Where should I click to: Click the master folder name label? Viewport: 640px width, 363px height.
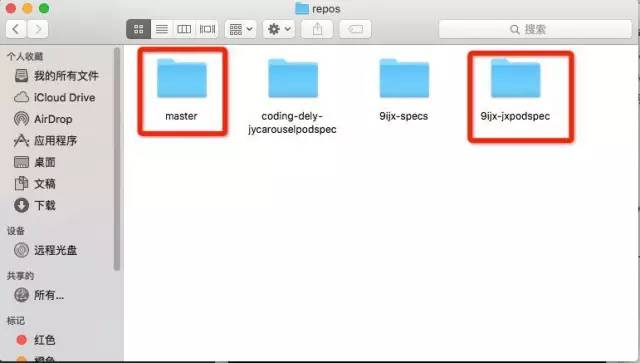(181, 116)
